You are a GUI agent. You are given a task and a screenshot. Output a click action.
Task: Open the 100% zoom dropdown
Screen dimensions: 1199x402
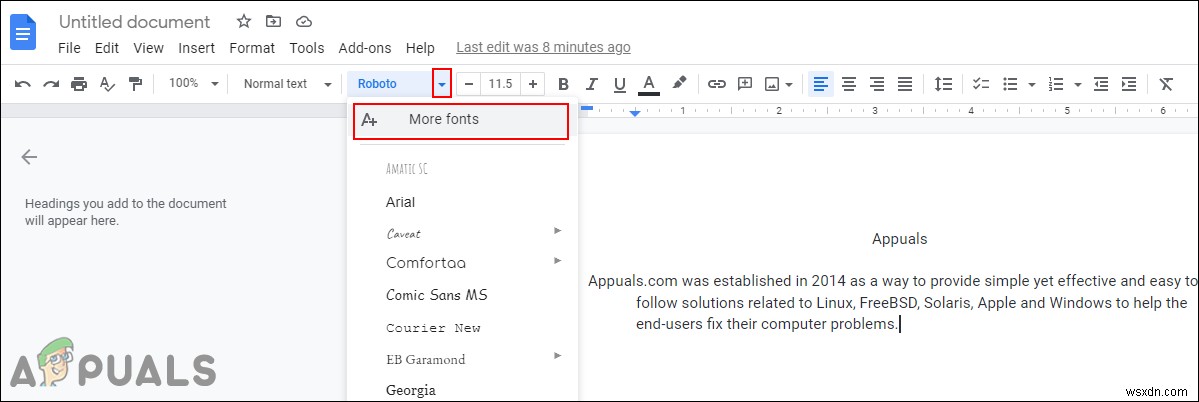click(194, 83)
